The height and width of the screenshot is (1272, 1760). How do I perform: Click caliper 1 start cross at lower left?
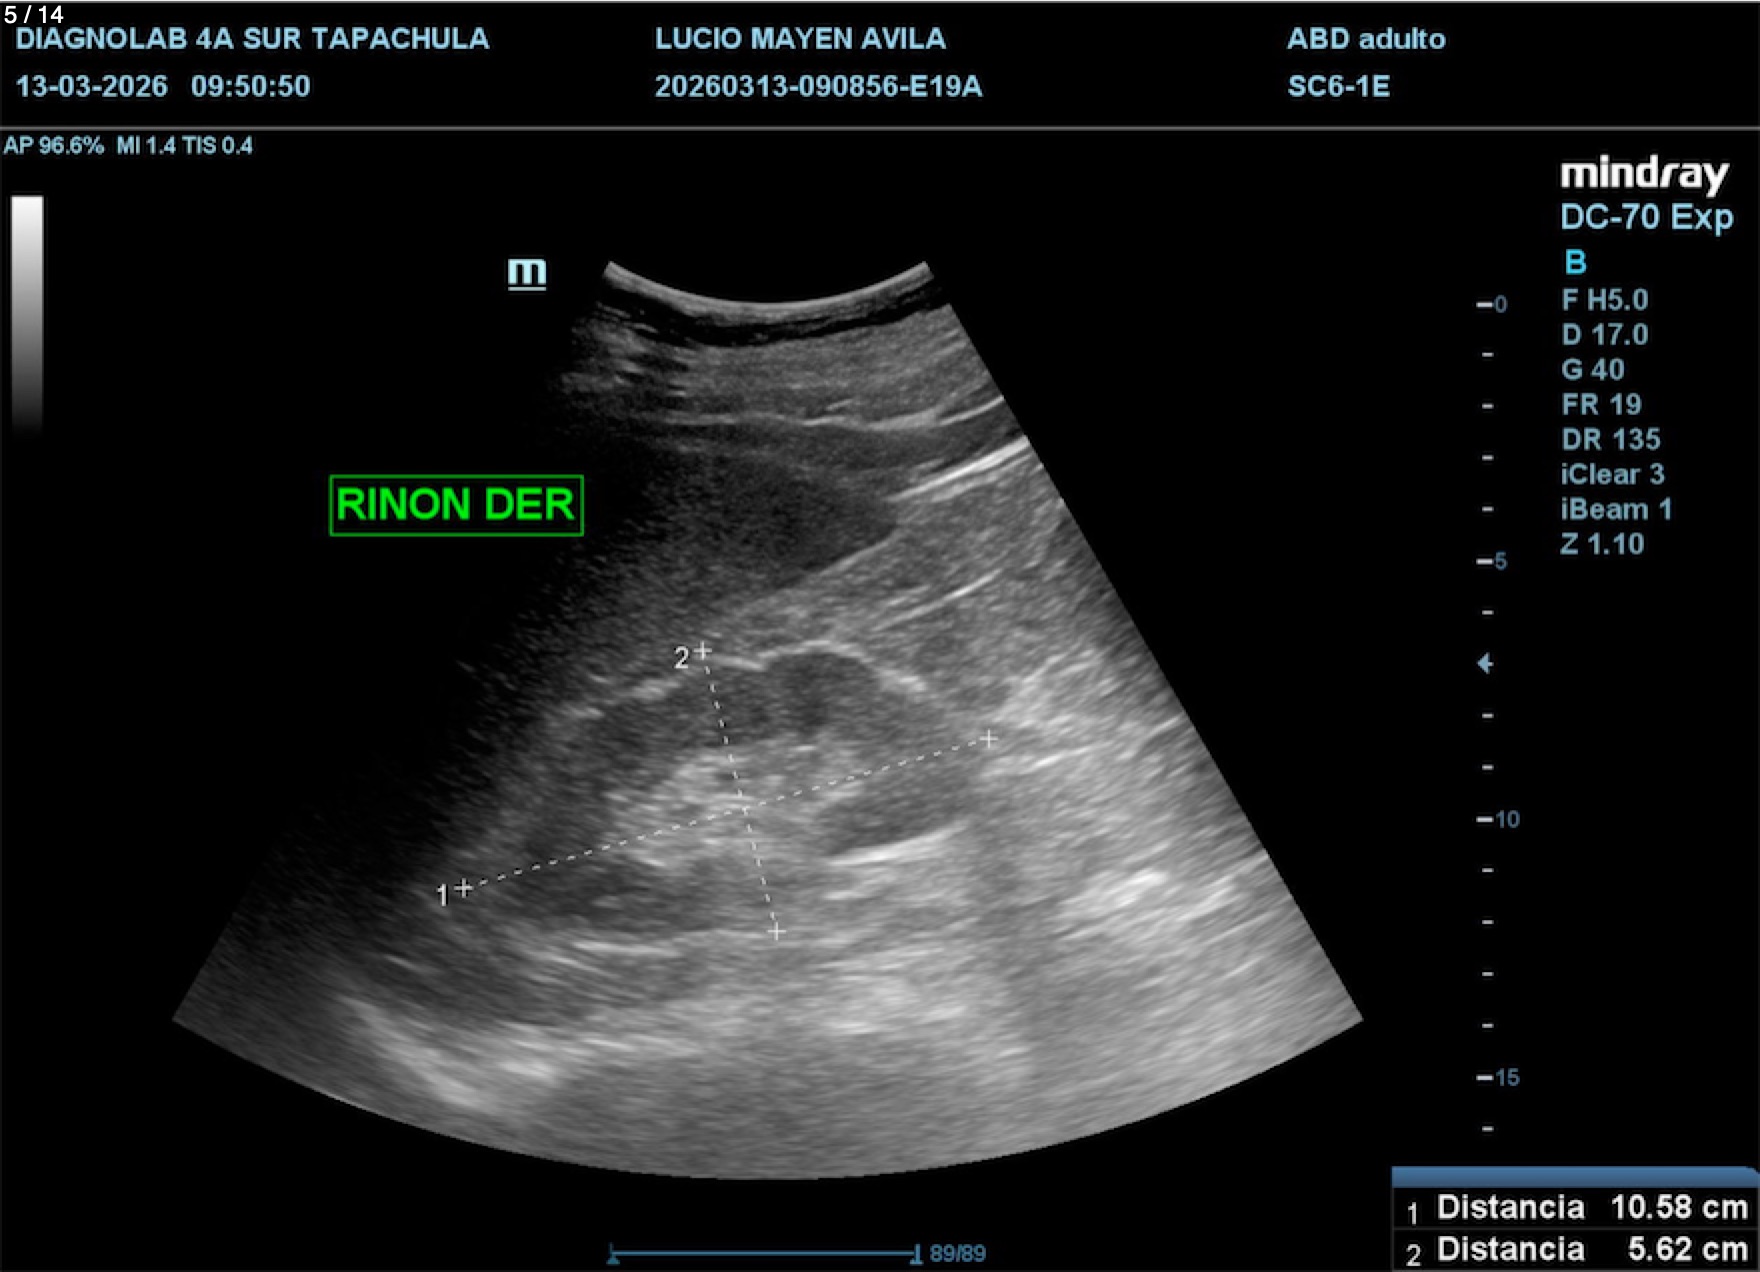pos(464,887)
